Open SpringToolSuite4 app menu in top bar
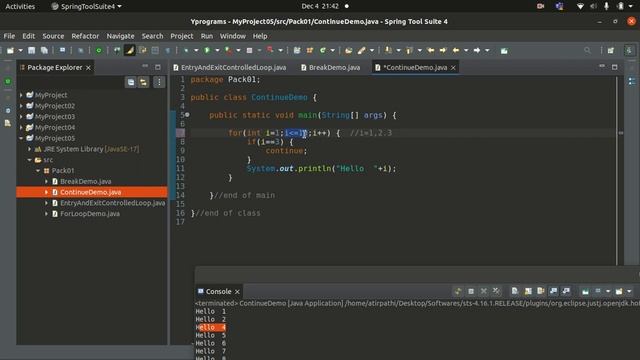This screenshot has height=360, width=640. [87, 6]
